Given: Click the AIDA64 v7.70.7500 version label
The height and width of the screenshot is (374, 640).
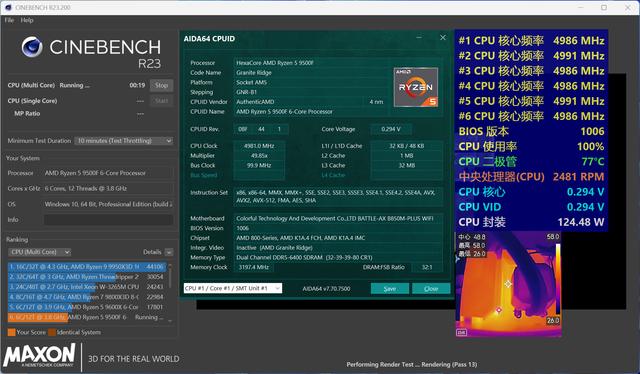Looking at the screenshot, I should [x=326, y=289].
